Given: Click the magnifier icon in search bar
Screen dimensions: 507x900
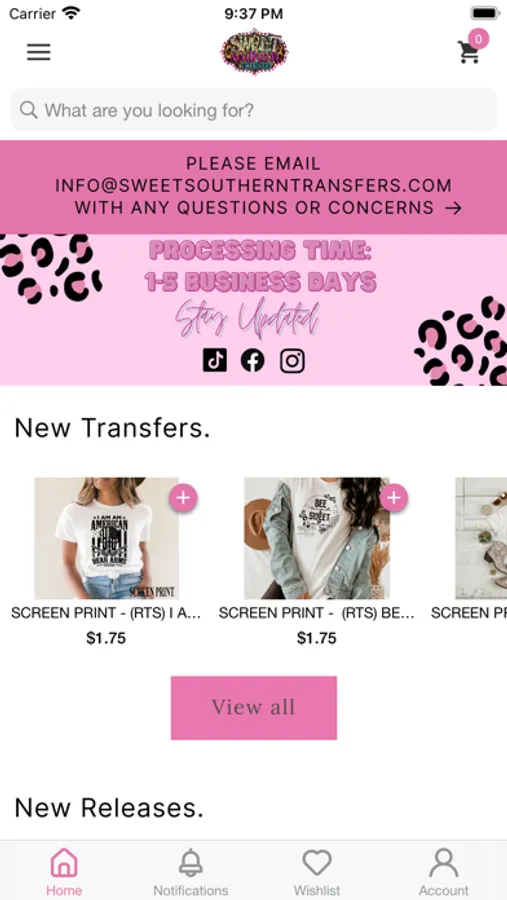Looking at the screenshot, I should [x=29, y=110].
